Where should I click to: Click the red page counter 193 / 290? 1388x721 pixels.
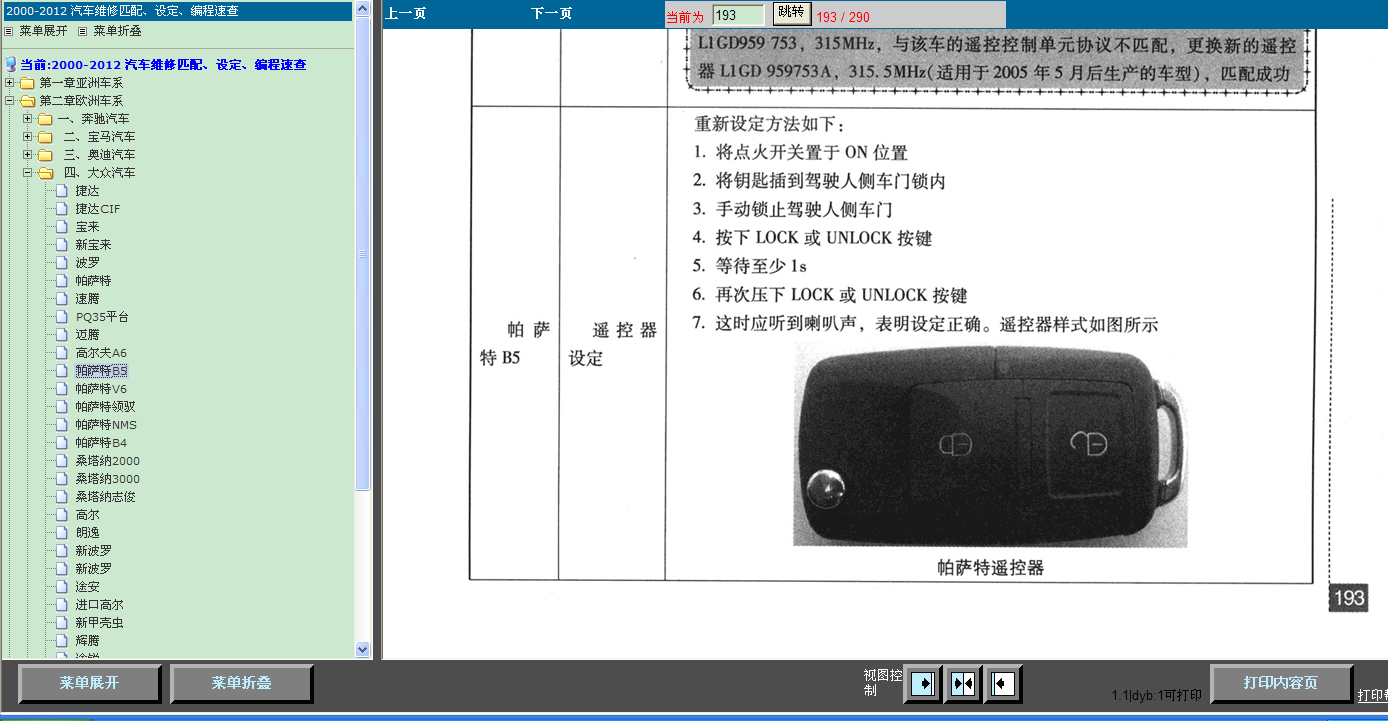coord(843,17)
